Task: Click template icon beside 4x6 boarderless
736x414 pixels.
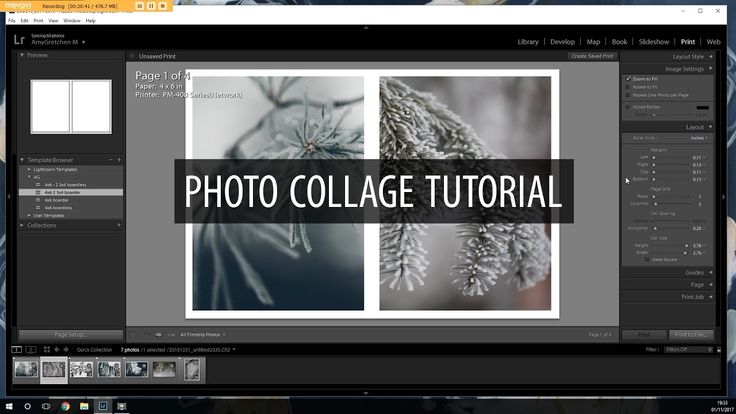Action: click(x=38, y=207)
